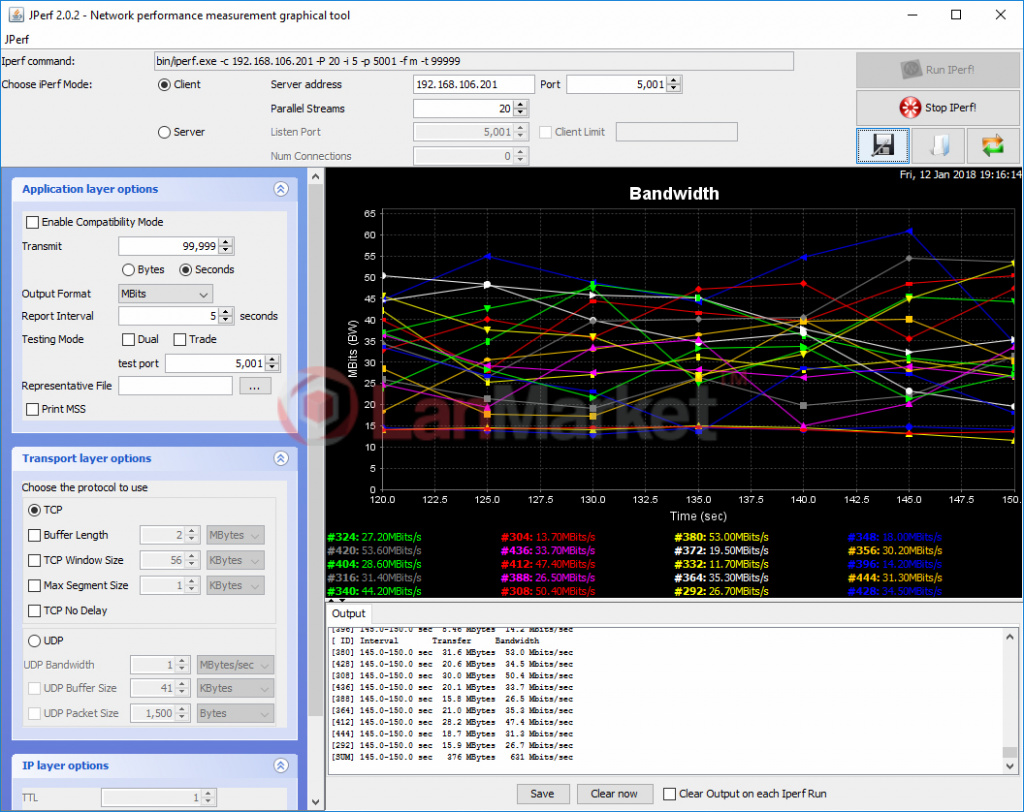Enable Compatibility Mode checkbox
The width and height of the screenshot is (1024, 812).
[33, 222]
